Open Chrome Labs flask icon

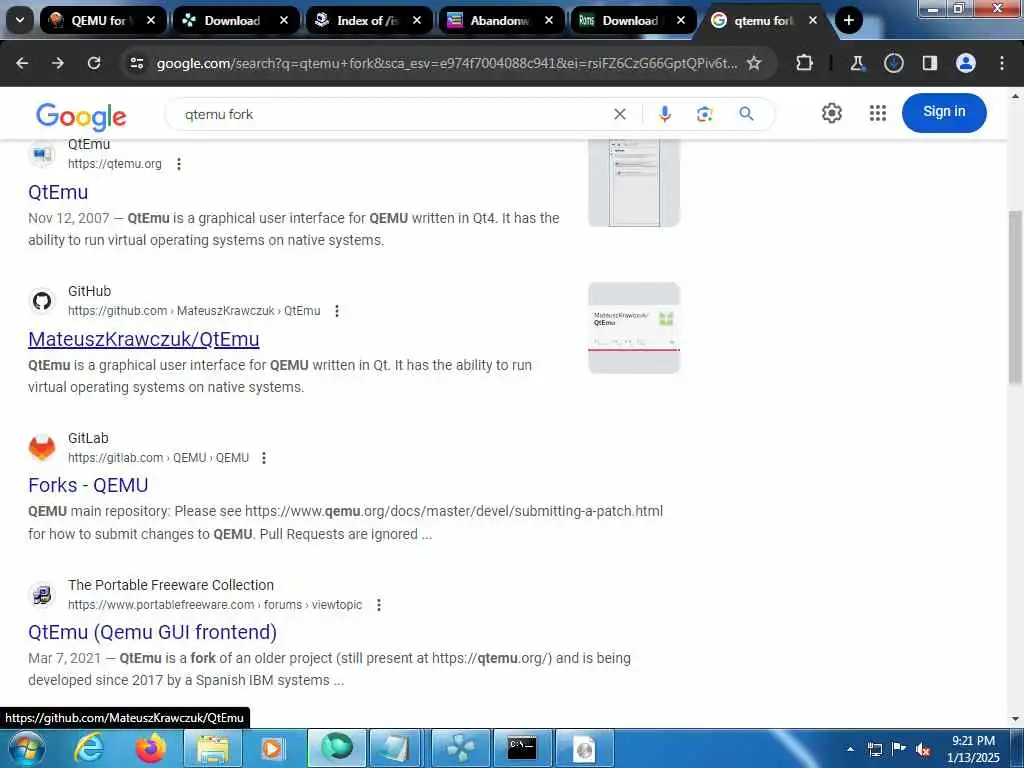[857, 63]
